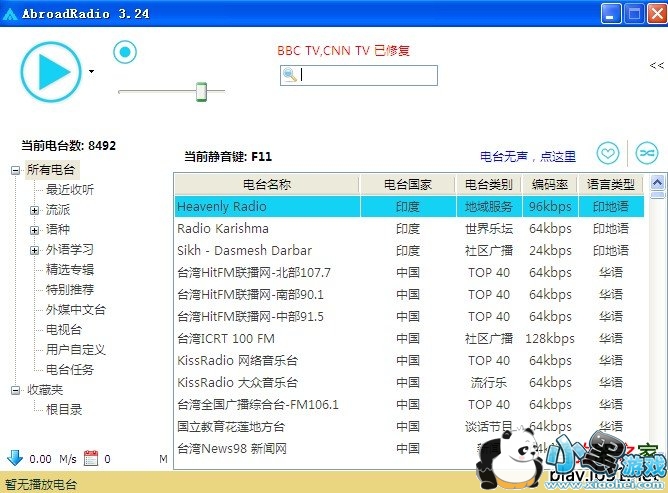Expand the 流派 tree node
668x493 pixels.
35,210
